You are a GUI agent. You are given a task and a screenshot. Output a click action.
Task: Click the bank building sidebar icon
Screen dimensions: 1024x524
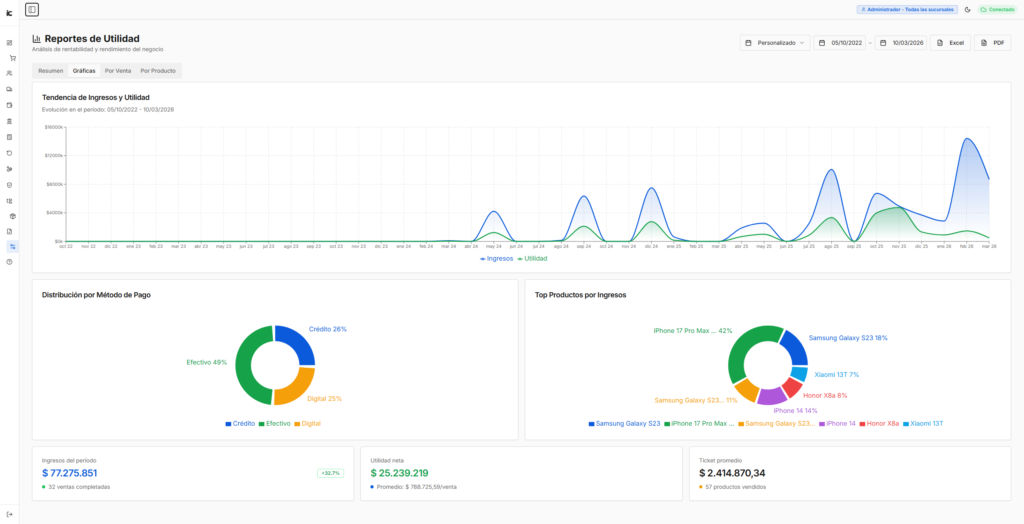[10, 120]
